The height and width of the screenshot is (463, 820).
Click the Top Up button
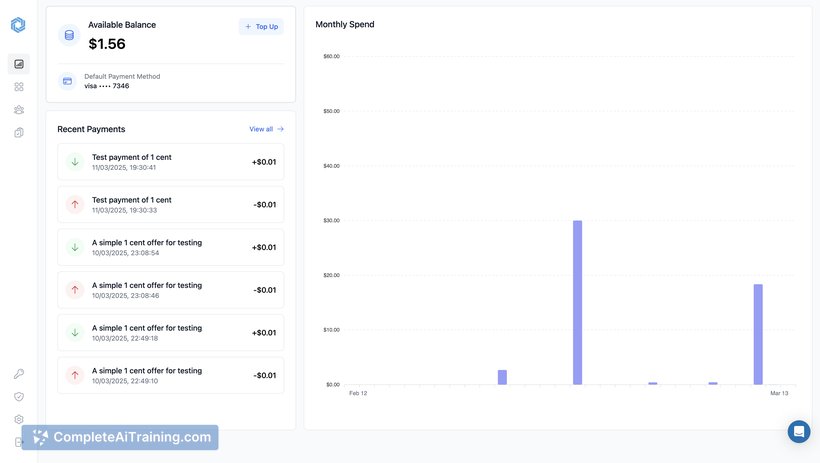(x=261, y=26)
